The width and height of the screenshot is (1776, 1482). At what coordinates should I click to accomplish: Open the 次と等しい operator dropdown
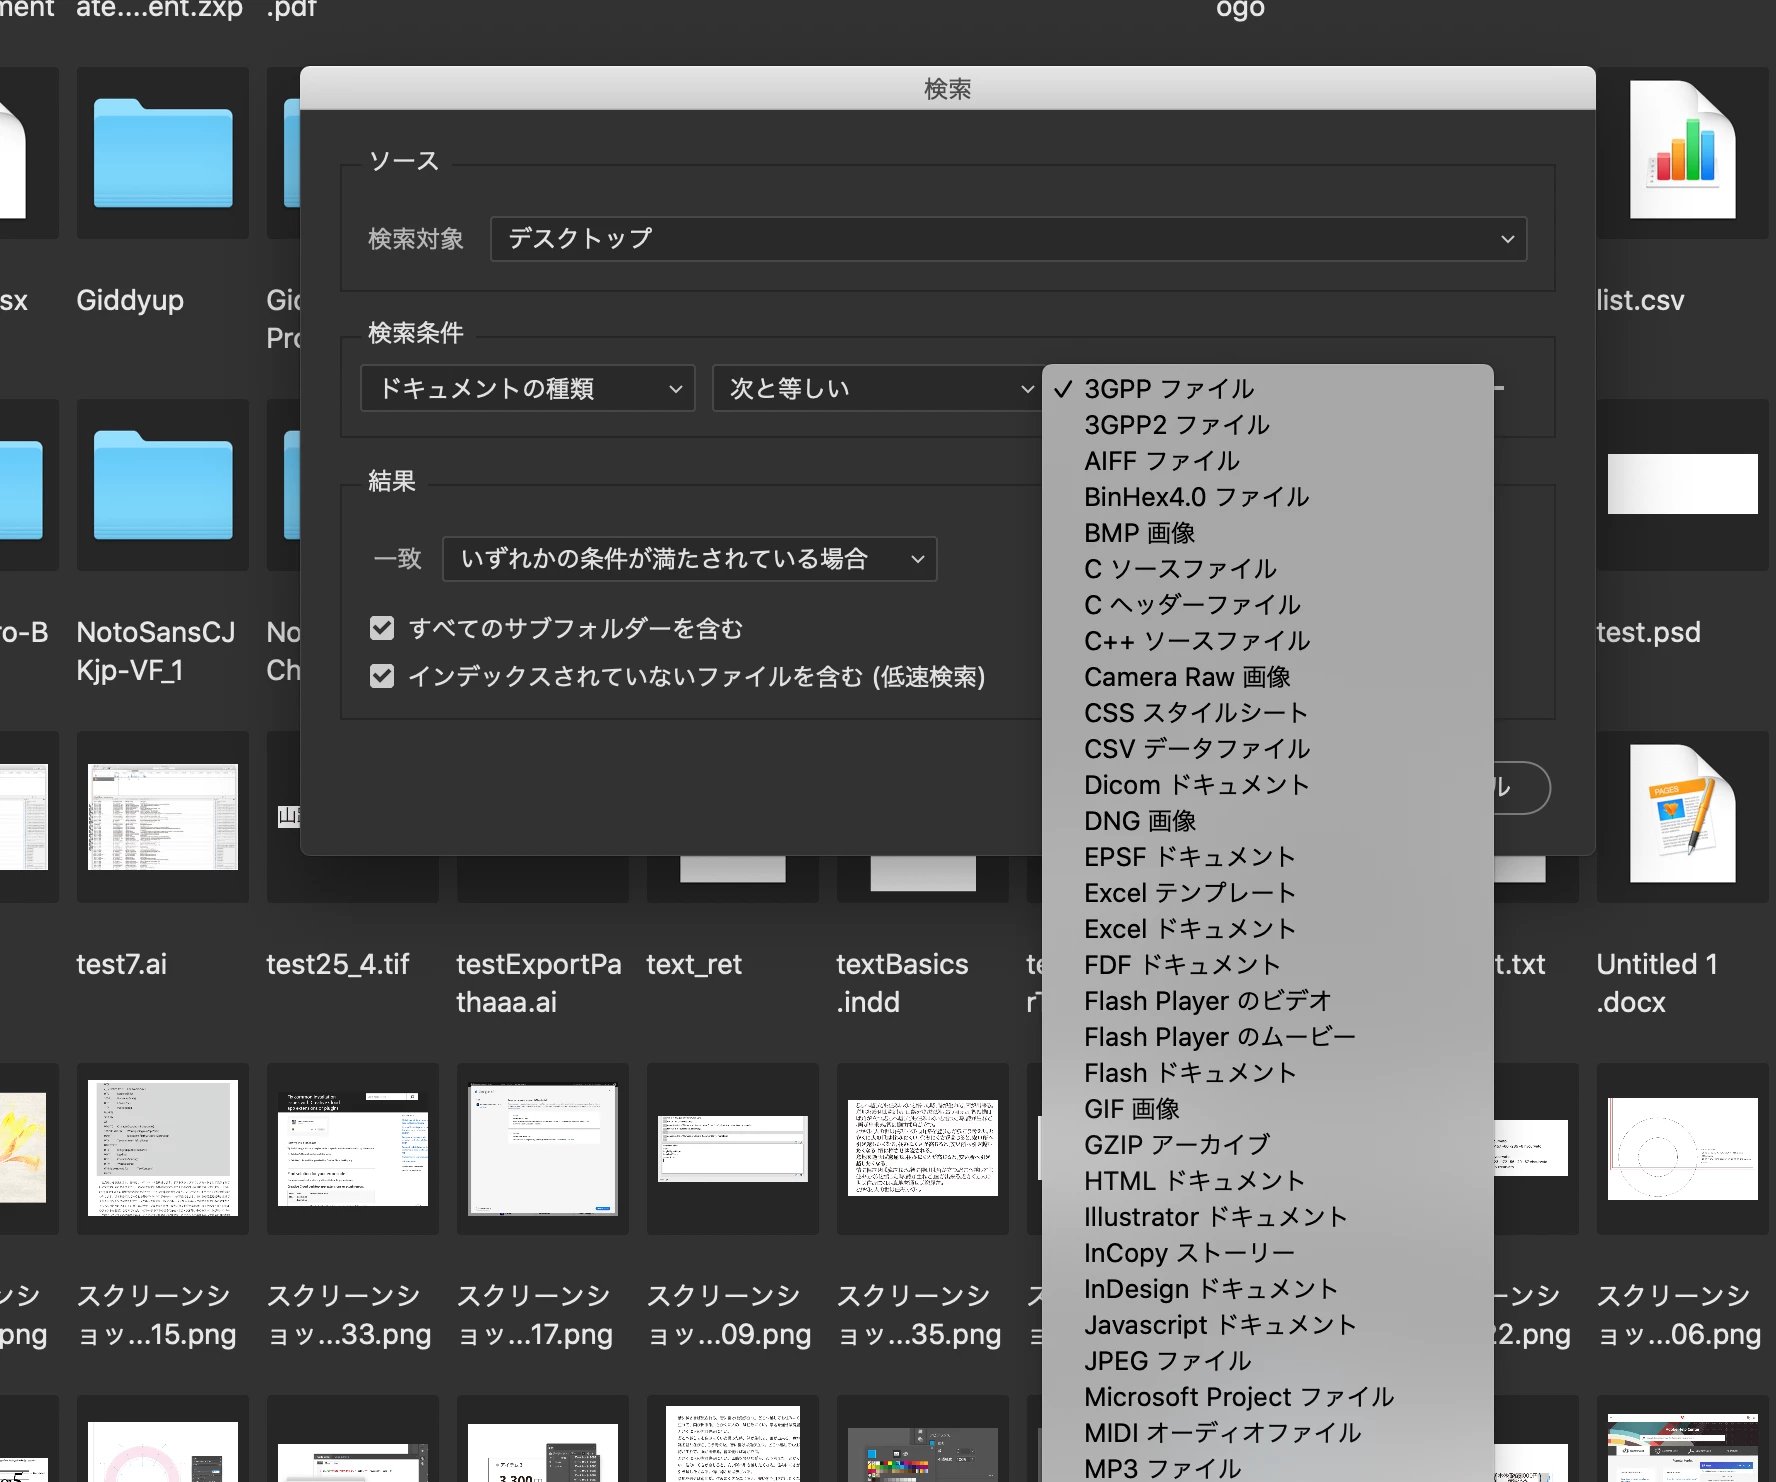click(x=877, y=388)
